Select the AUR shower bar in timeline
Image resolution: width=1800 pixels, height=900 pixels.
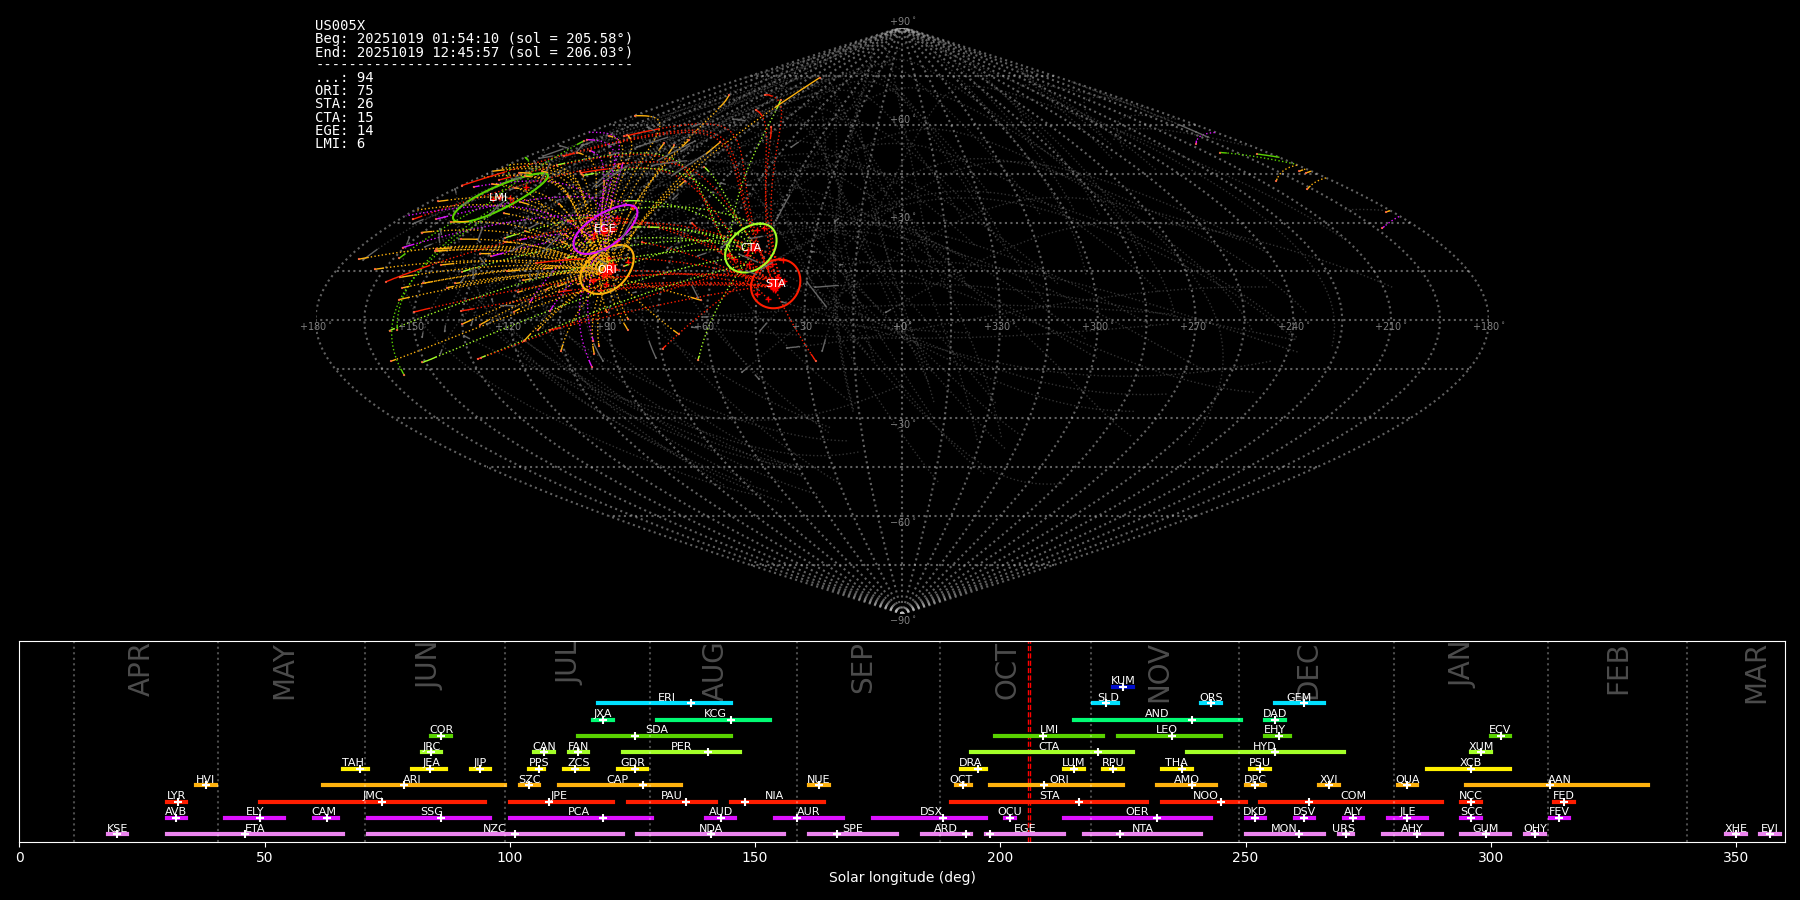pos(808,818)
